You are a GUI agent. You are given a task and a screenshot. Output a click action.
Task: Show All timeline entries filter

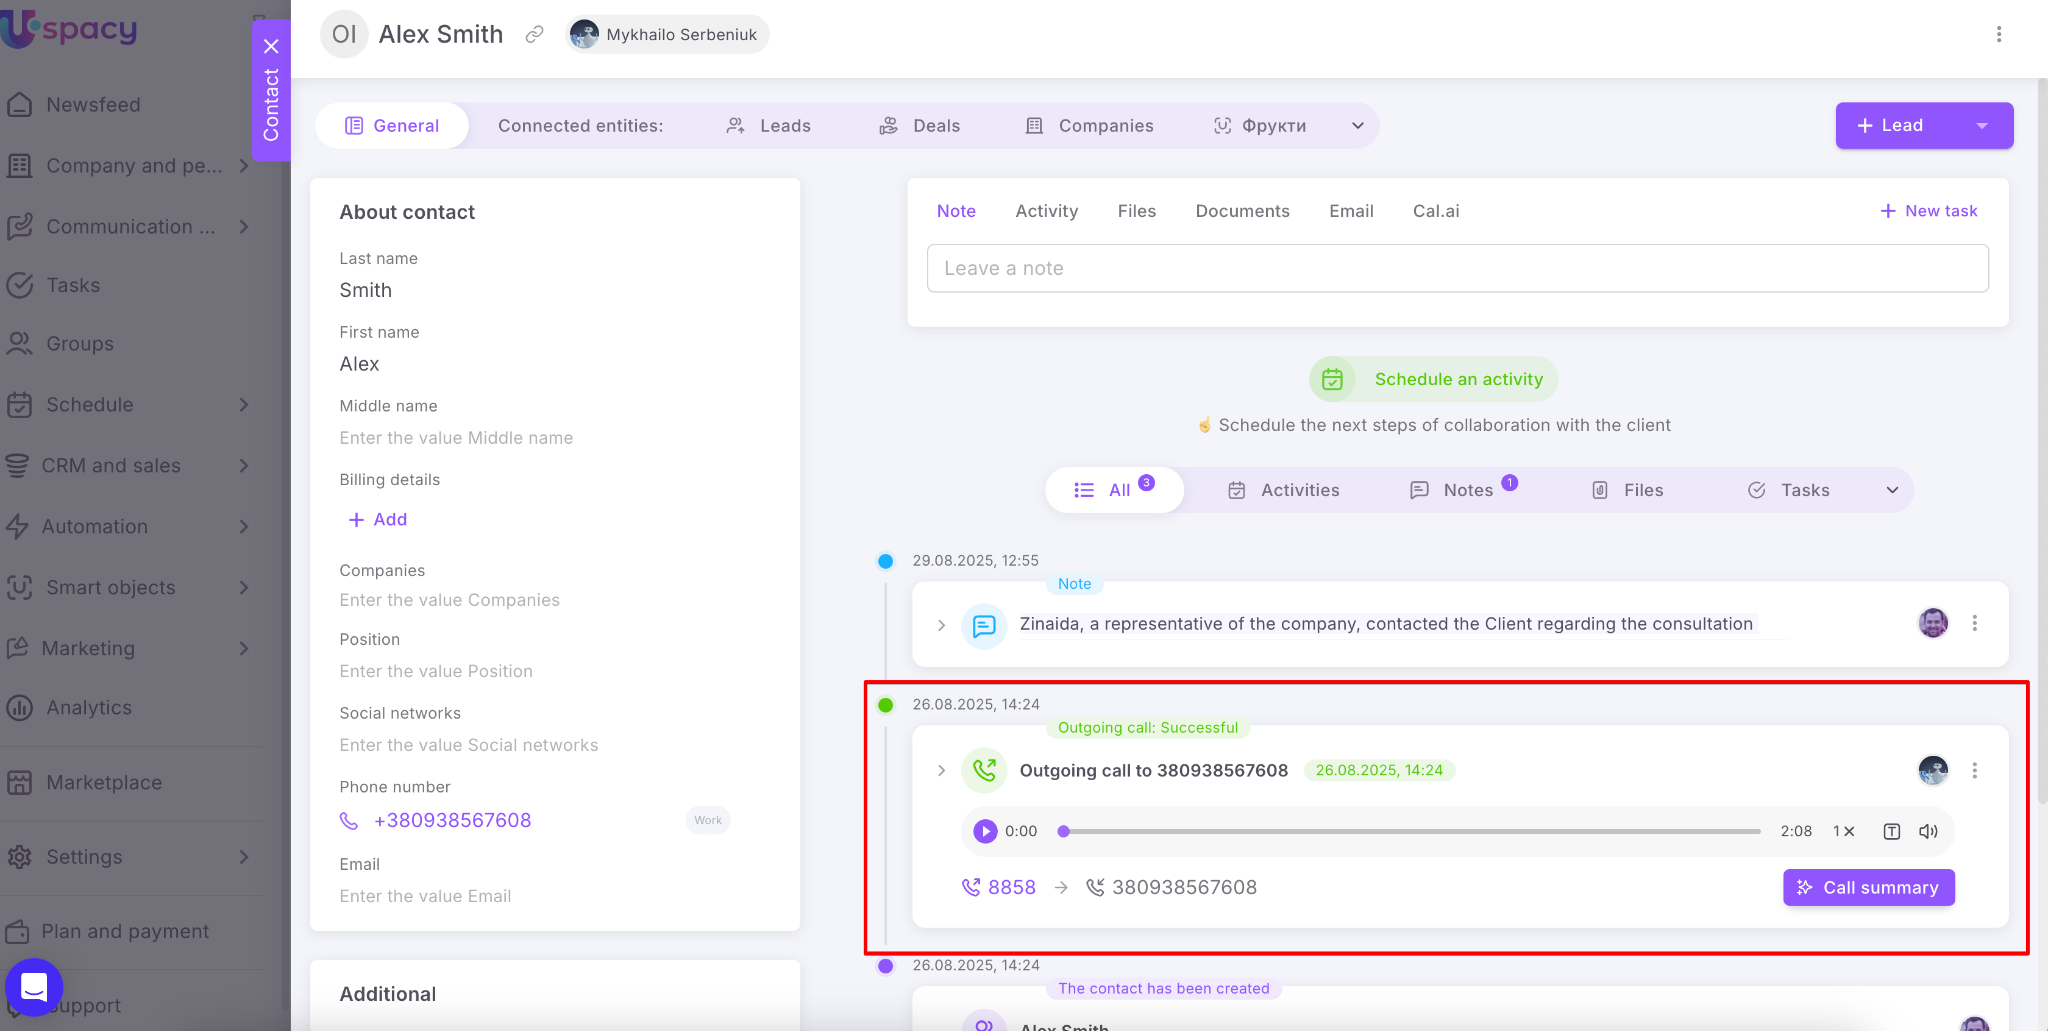[1115, 490]
